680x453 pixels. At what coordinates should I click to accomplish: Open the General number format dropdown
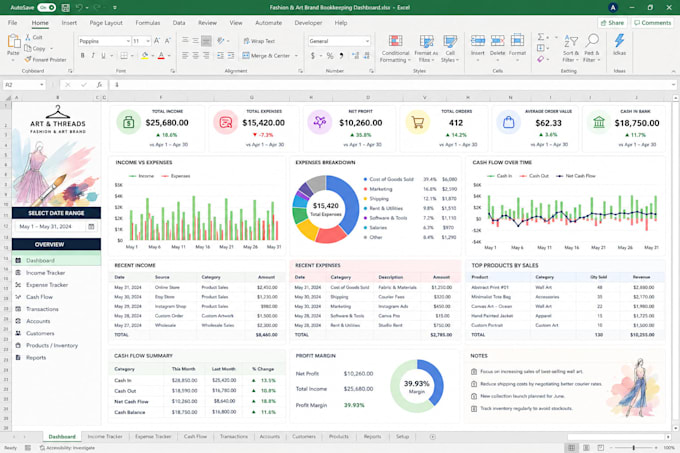pos(367,41)
